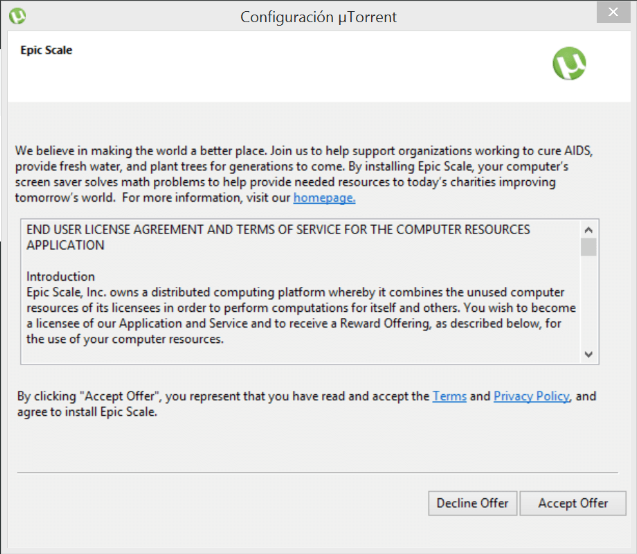Click the large green µTorrent logo
The image size is (637, 554).
[569, 63]
